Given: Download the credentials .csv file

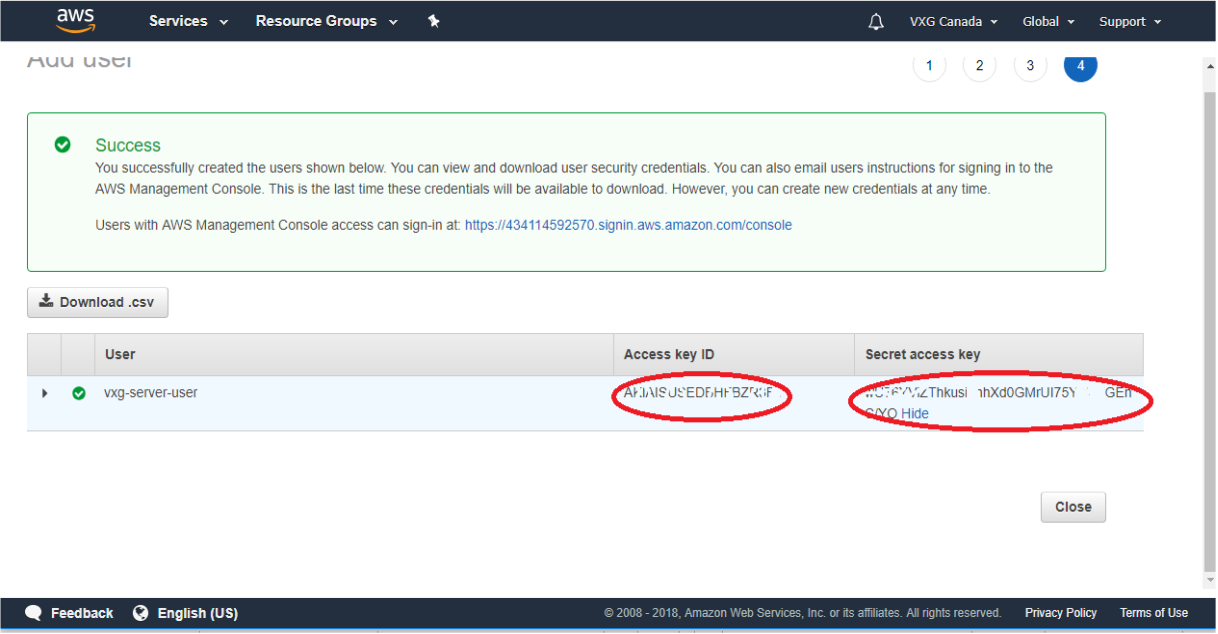Looking at the screenshot, I should [x=98, y=302].
